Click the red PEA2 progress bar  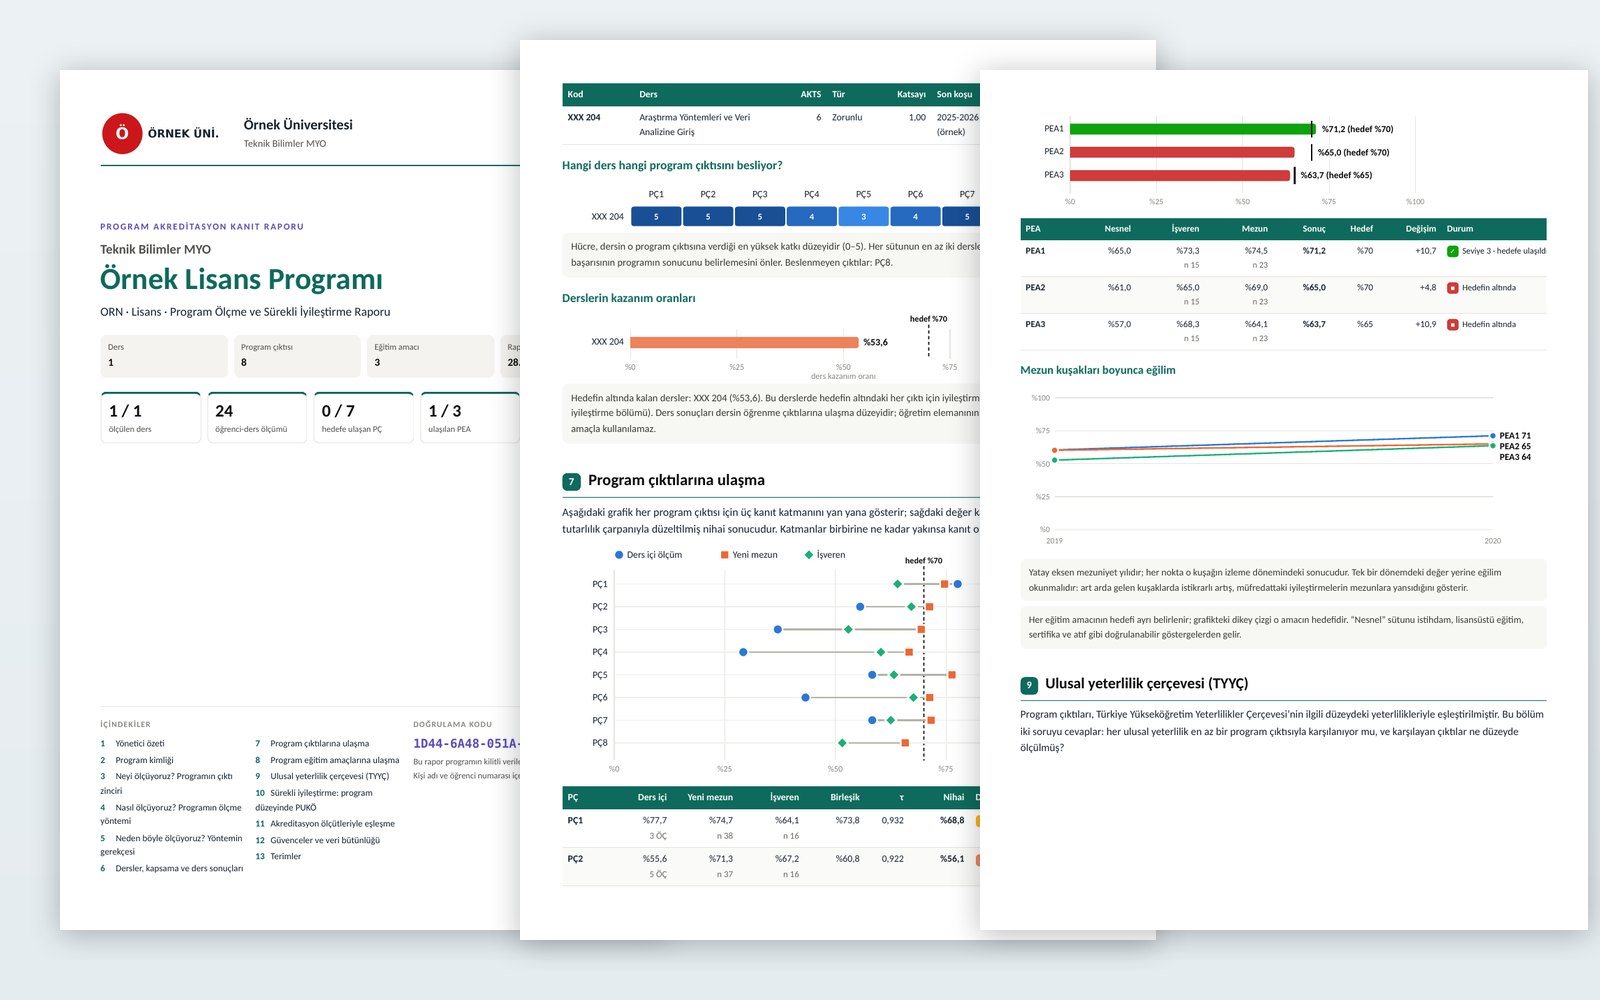pyautogui.click(x=1182, y=152)
